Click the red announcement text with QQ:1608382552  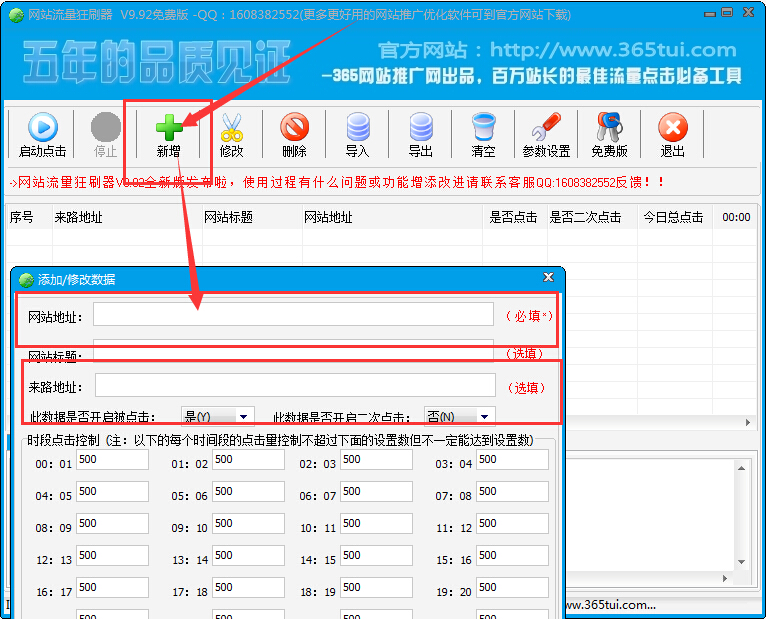tap(337, 183)
